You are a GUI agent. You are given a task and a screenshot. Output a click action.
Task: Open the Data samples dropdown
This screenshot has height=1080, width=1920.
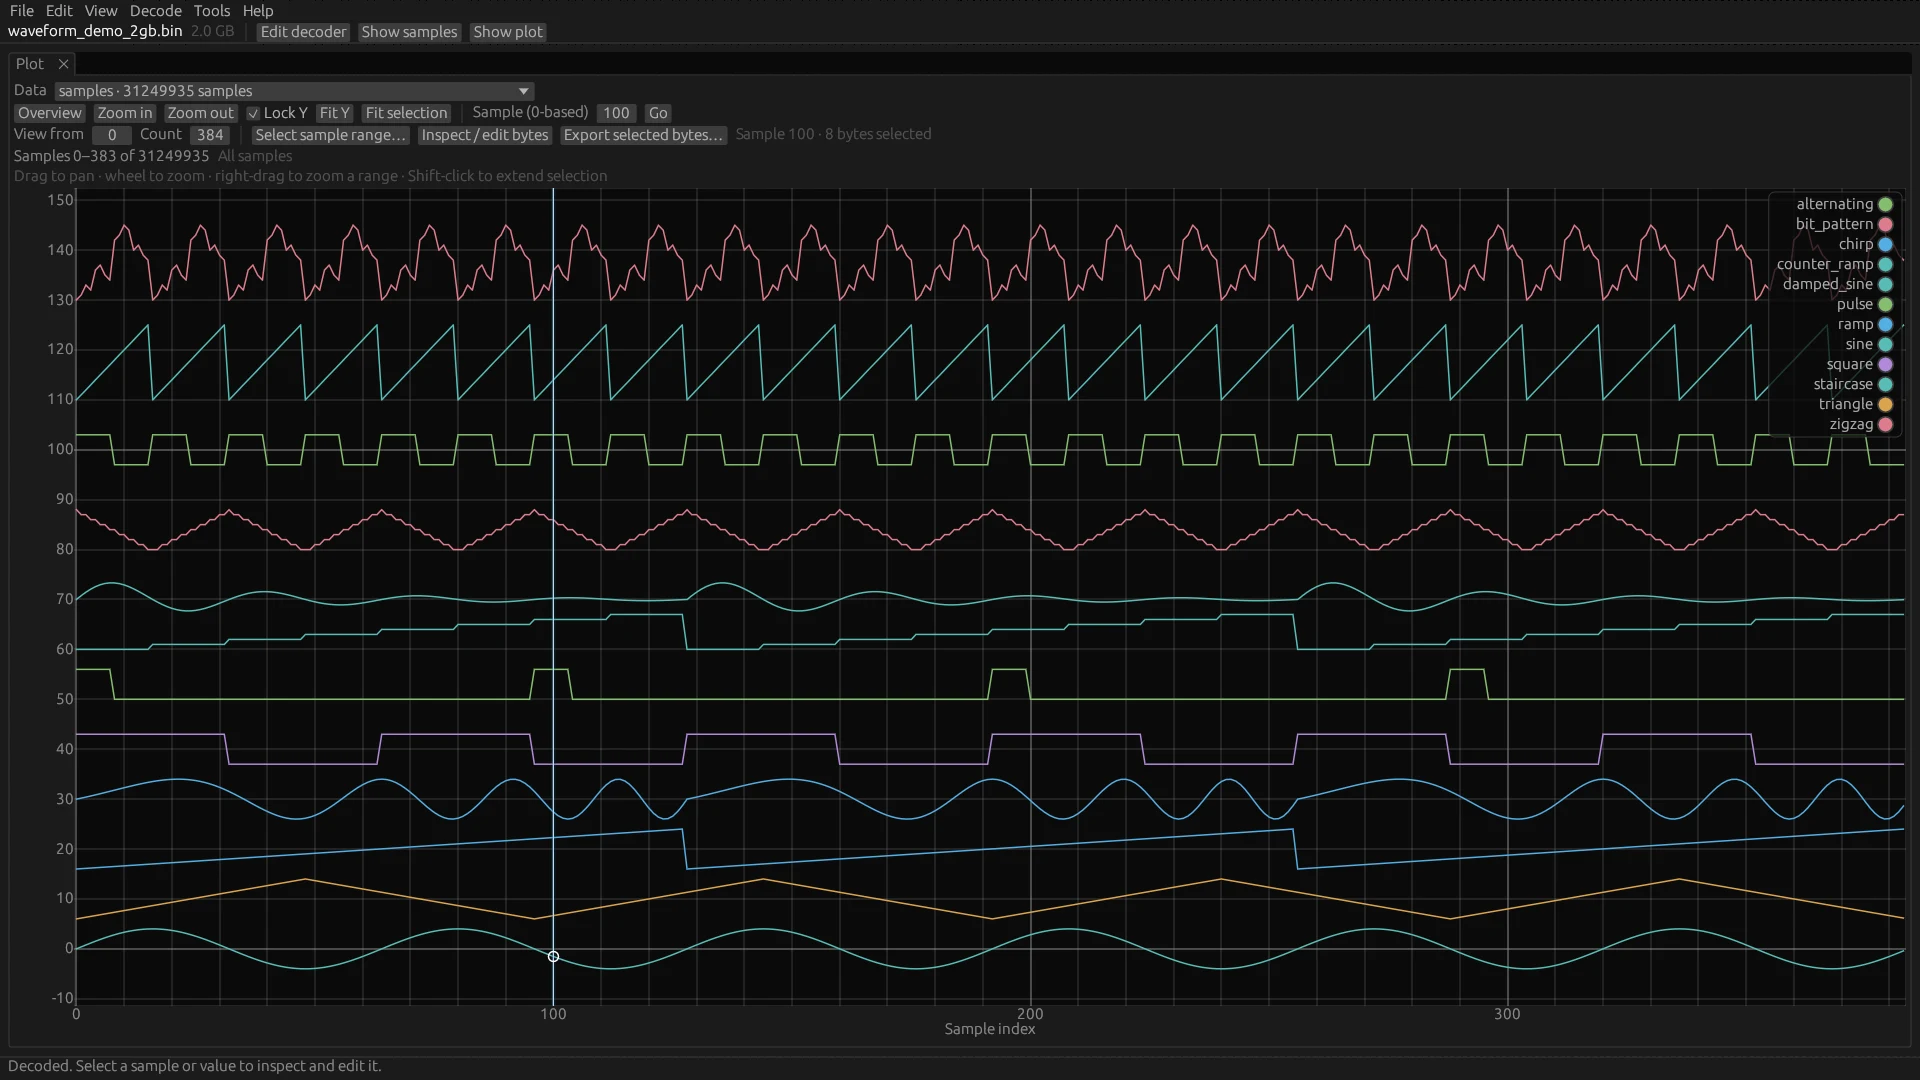click(294, 91)
